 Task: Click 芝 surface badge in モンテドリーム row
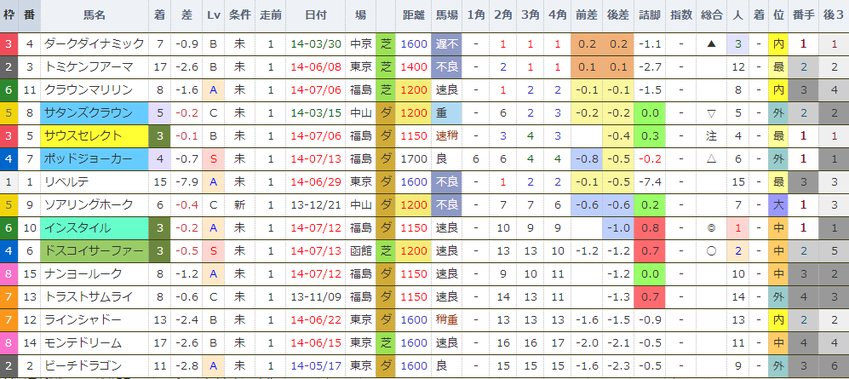tap(387, 343)
